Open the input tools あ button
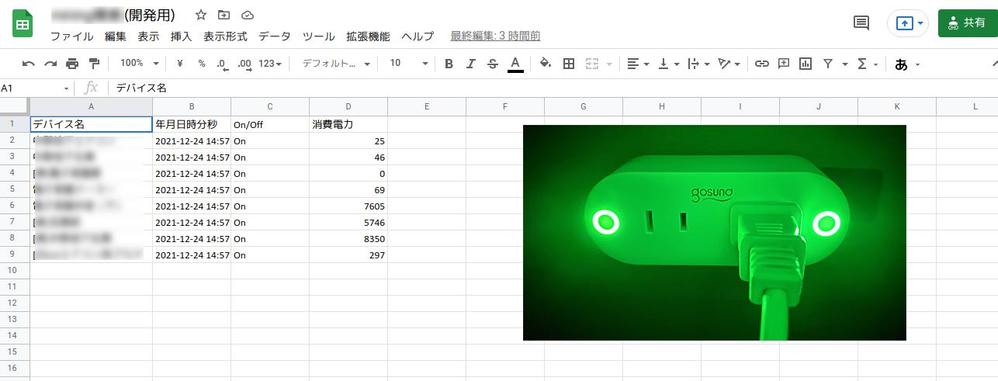 click(907, 64)
